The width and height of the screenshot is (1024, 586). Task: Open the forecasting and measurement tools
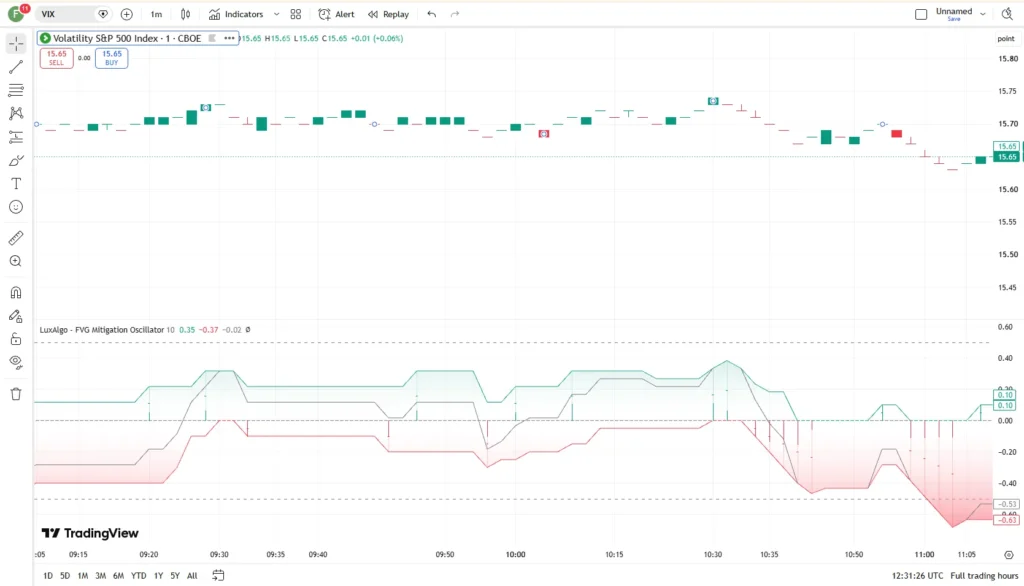pos(16,137)
